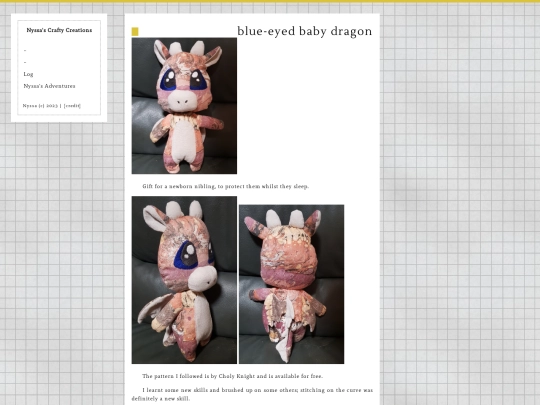The width and height of the screenshot is (540, 405).
Task: Open the [credit] link in sidebar footer
Action: [72, 106]
